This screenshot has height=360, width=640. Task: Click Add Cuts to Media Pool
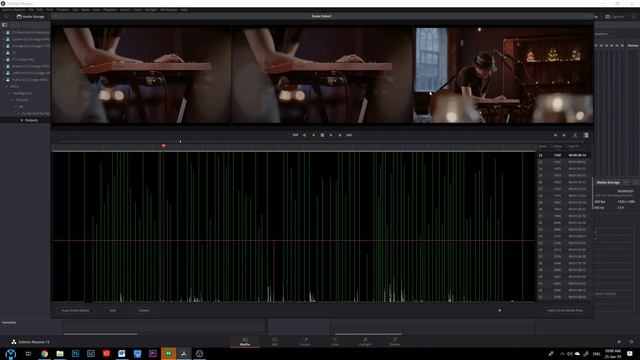[565, 310]
